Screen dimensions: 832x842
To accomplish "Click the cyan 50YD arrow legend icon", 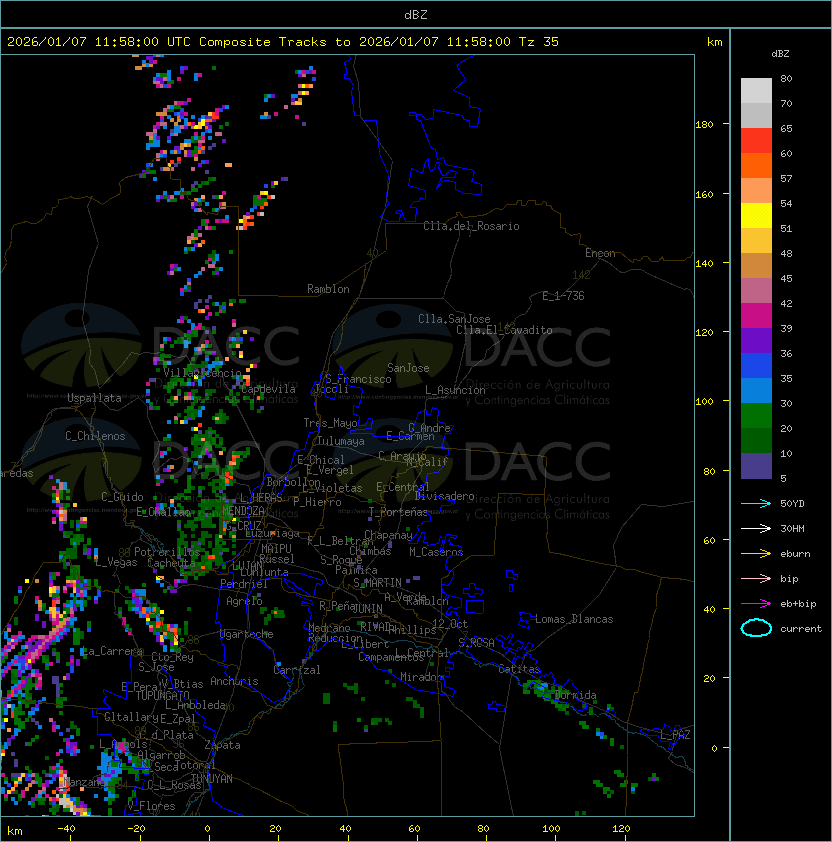I will pos(756,504).
